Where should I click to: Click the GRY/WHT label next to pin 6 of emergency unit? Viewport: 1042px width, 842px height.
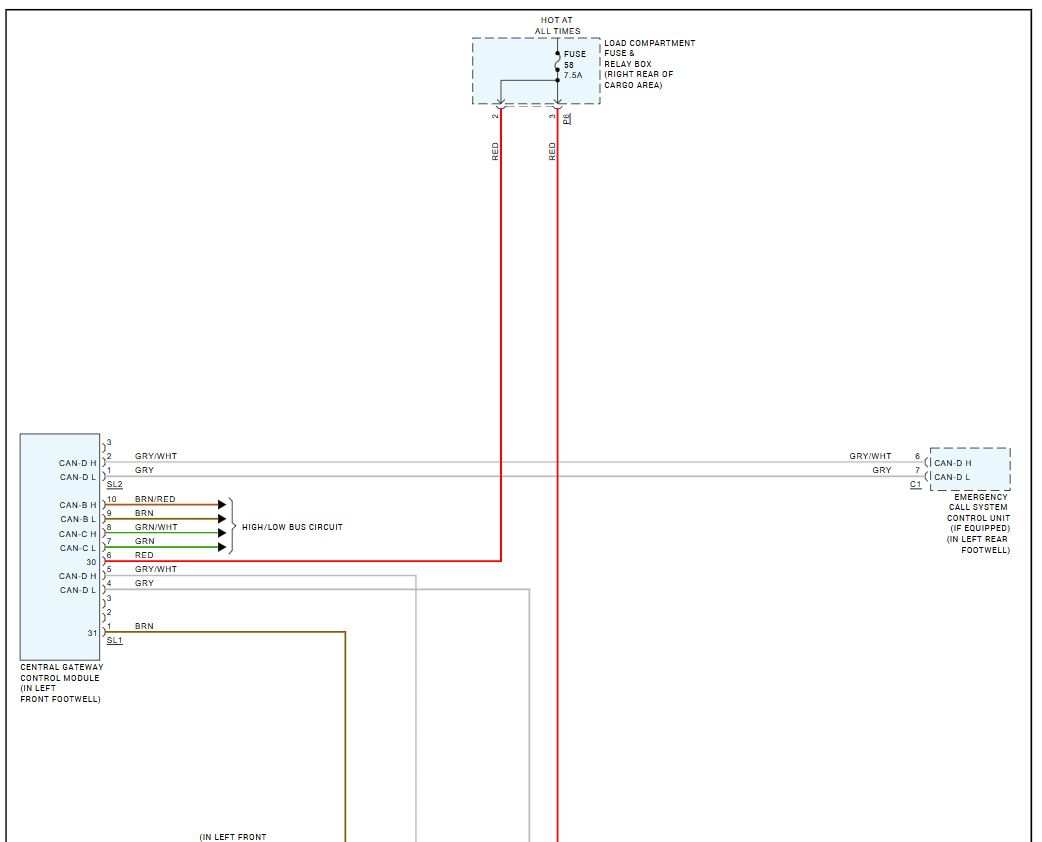[x=870, y=456]
